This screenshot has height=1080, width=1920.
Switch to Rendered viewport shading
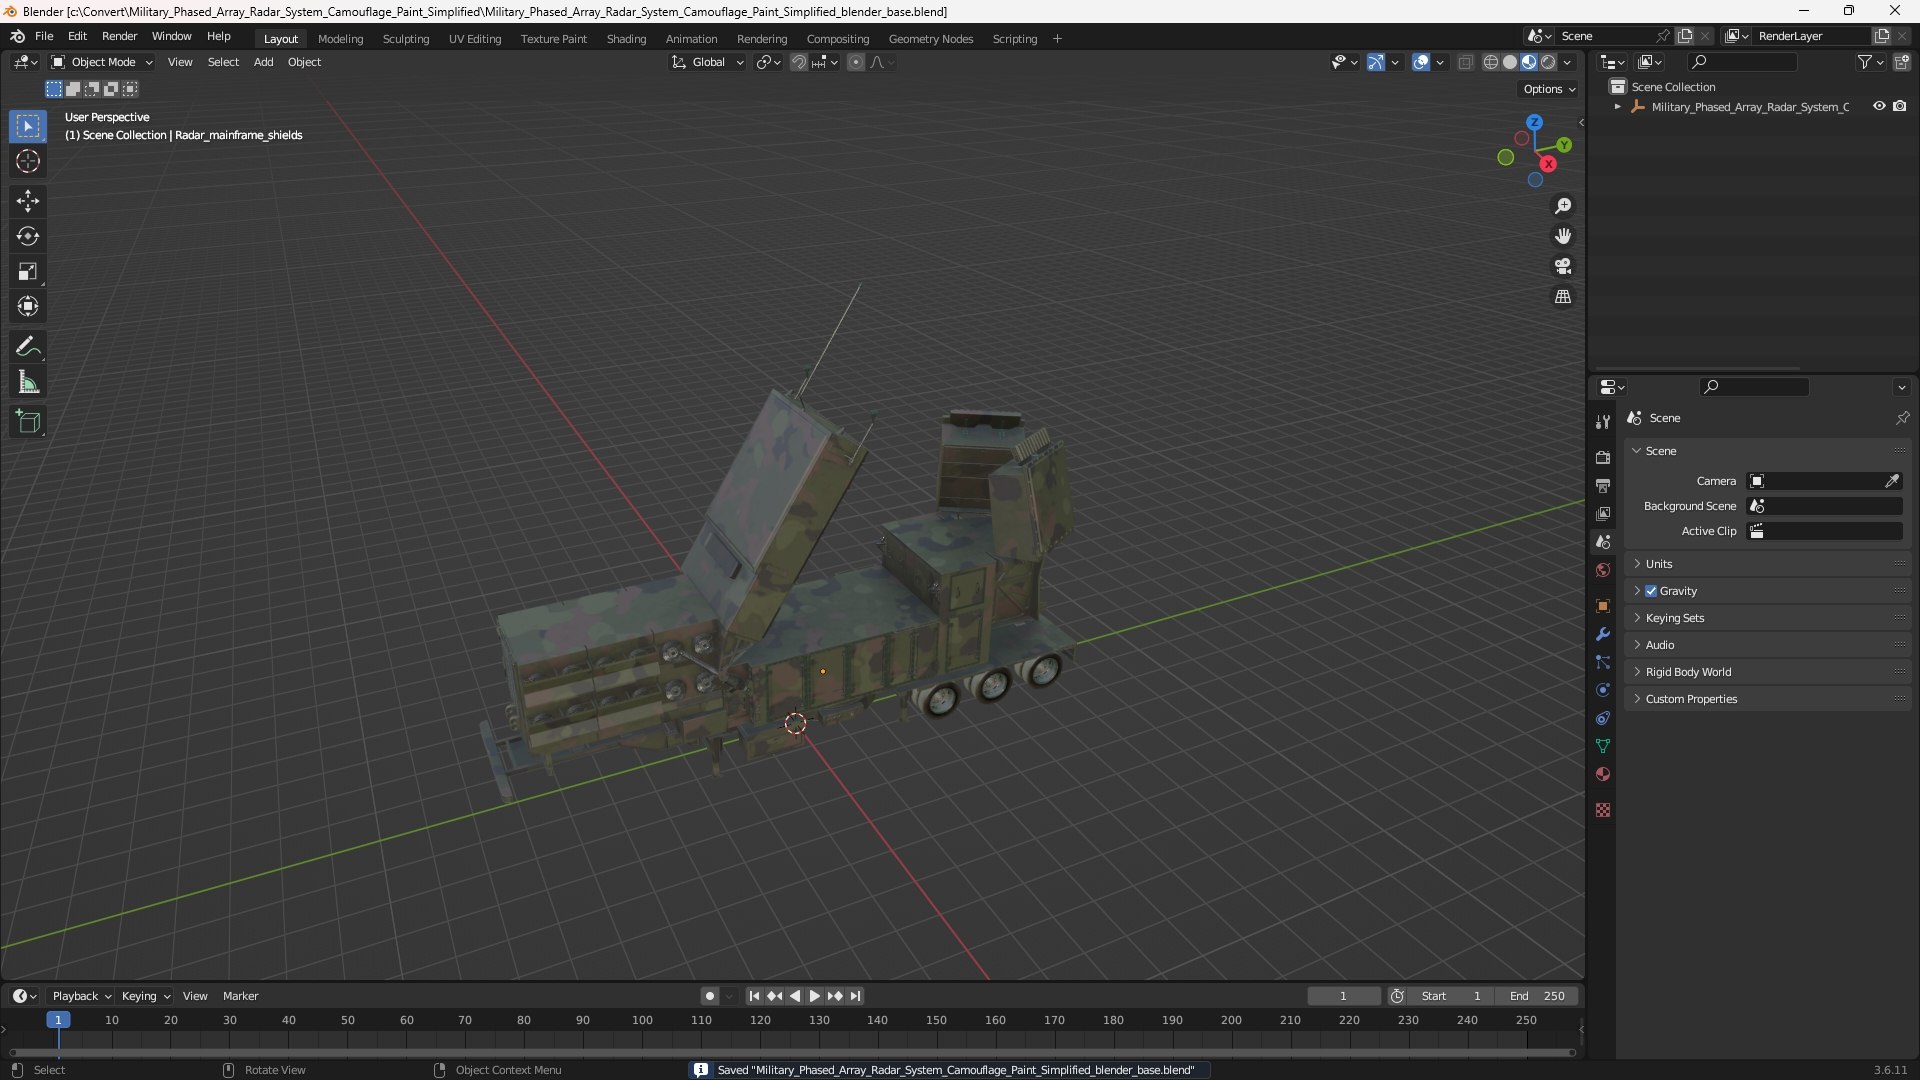(1548, 62)
